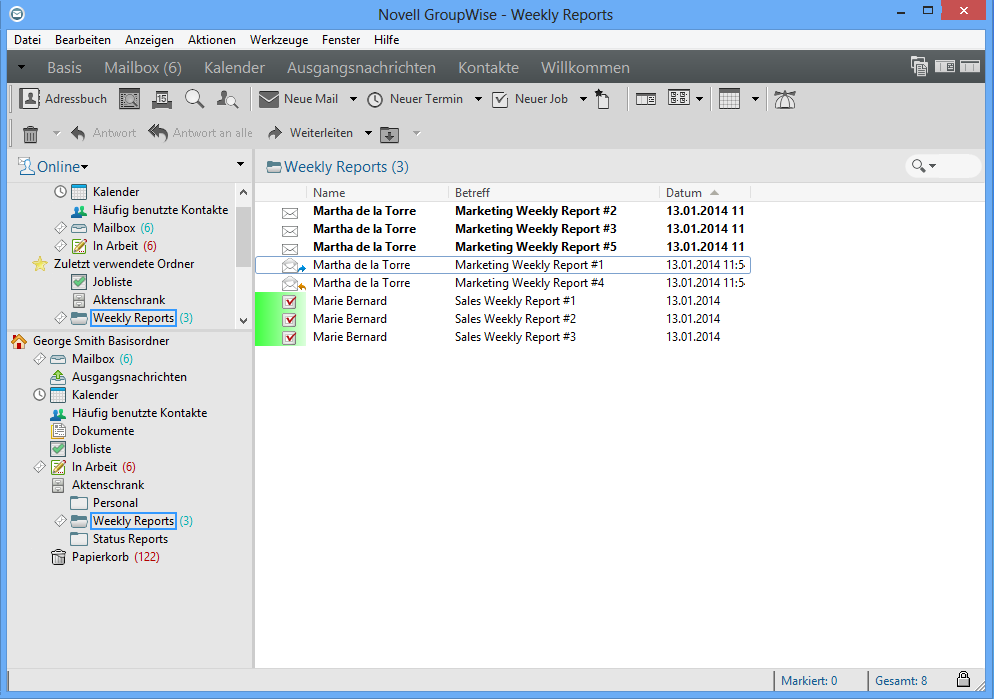Viewport: 994px width, 699px height.
Task: Switch to the Kalender tab
Action: pyautogui.click(x=234, y=67)
